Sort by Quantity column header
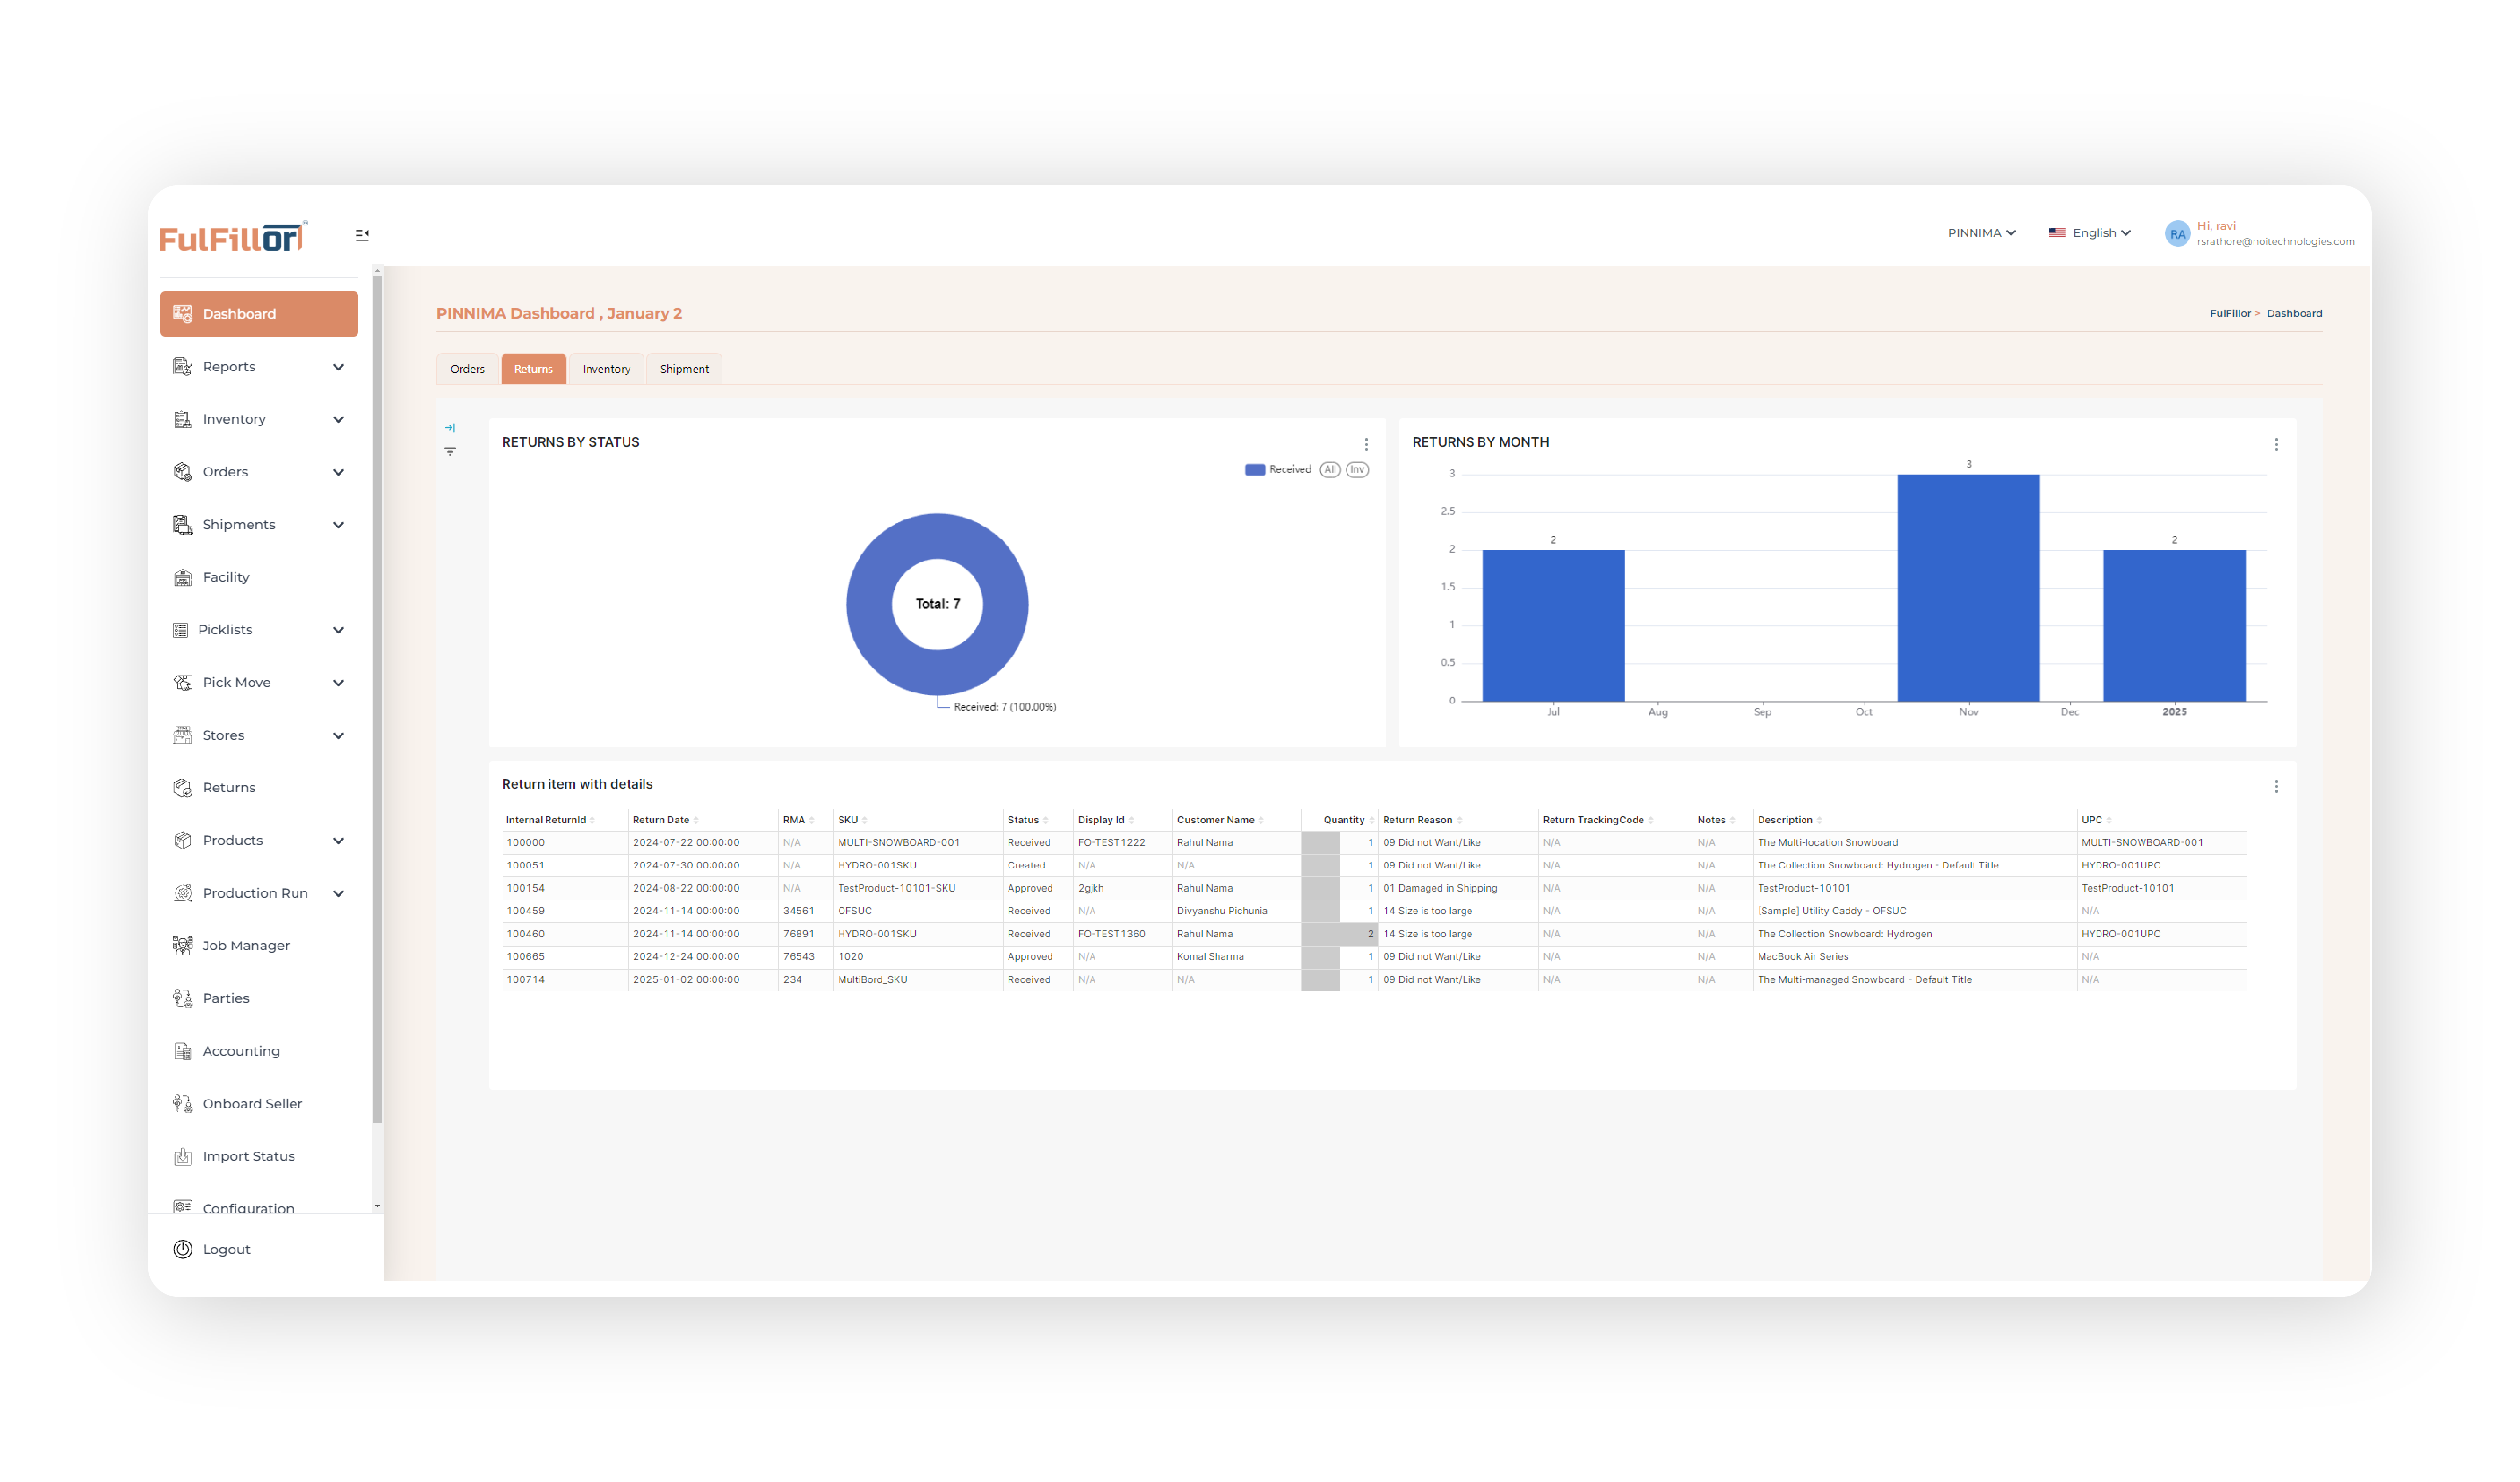Viewport: 2520px width, 1482px height. [1343, 820]
